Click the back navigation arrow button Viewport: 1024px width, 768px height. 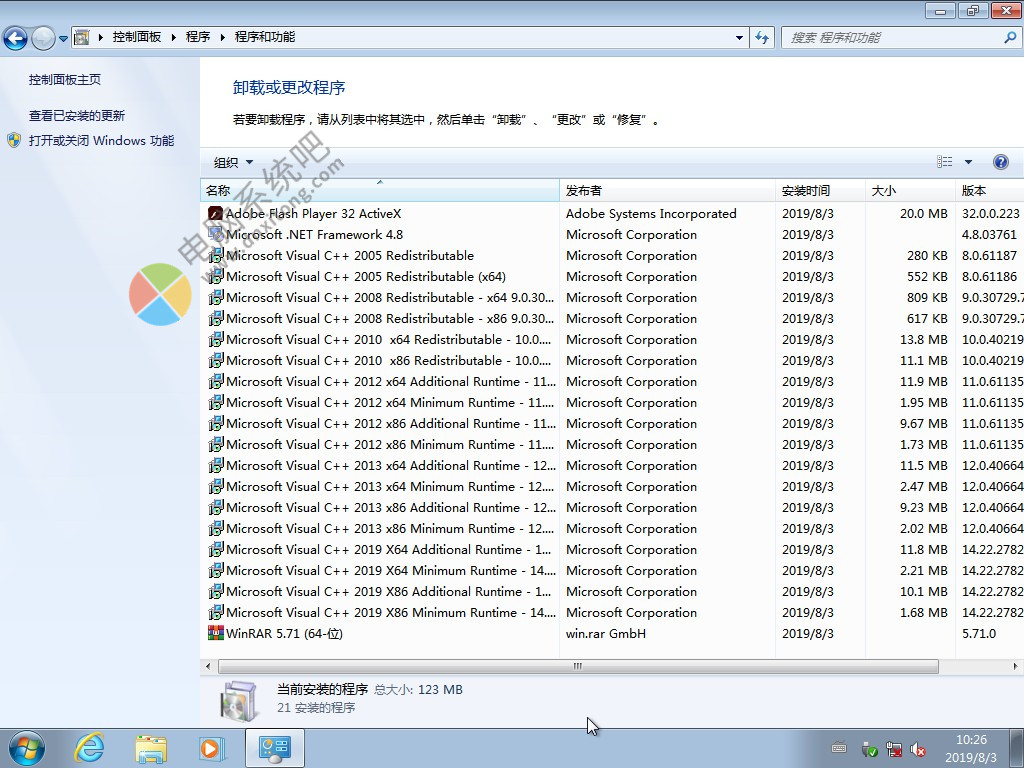(16, 38)
